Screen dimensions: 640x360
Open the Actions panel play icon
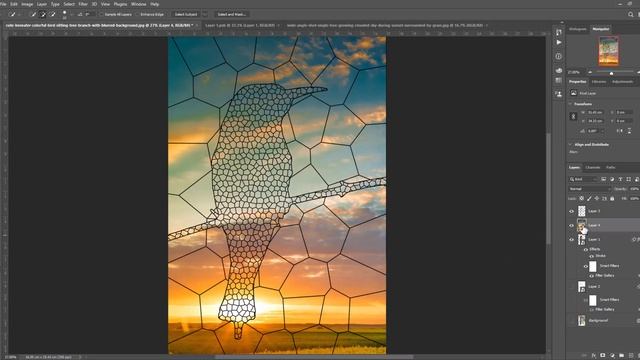[x=558, y=42]
